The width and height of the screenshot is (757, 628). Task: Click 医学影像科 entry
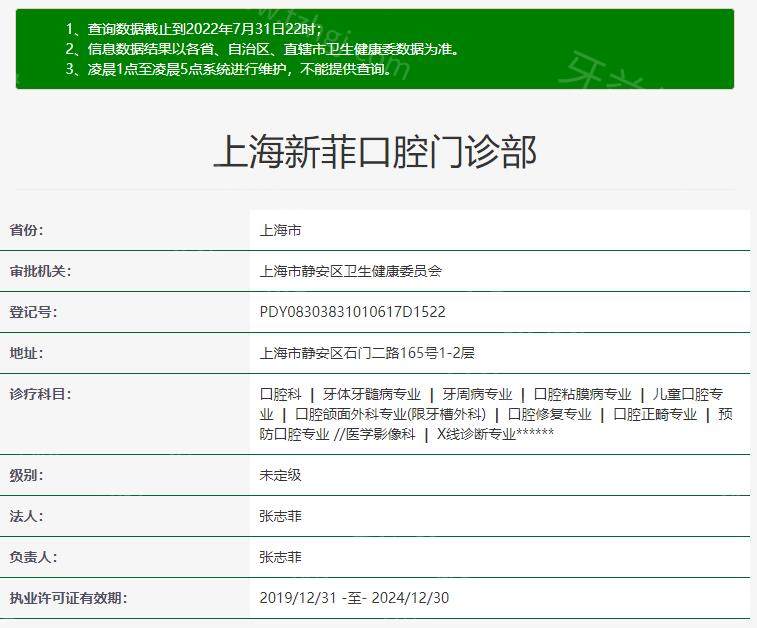click(x=380, y=434)
